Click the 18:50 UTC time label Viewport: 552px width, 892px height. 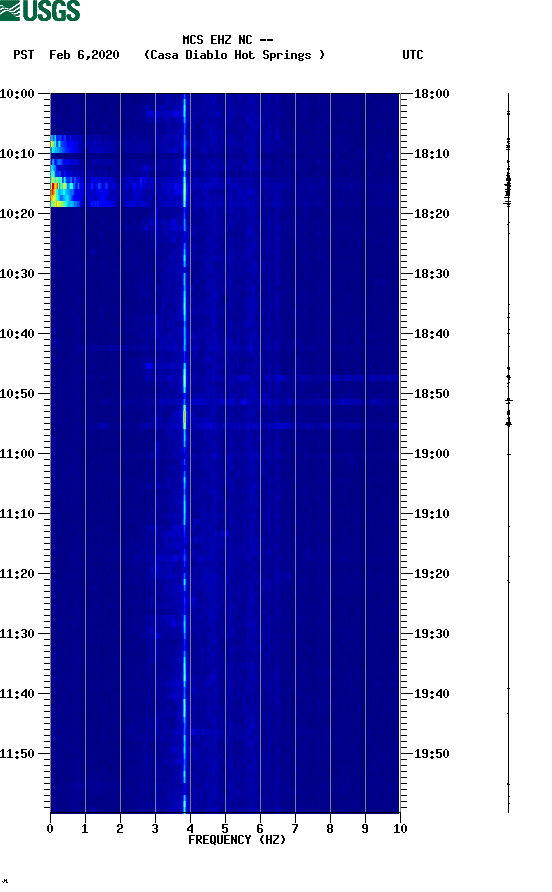click(431, 394)
